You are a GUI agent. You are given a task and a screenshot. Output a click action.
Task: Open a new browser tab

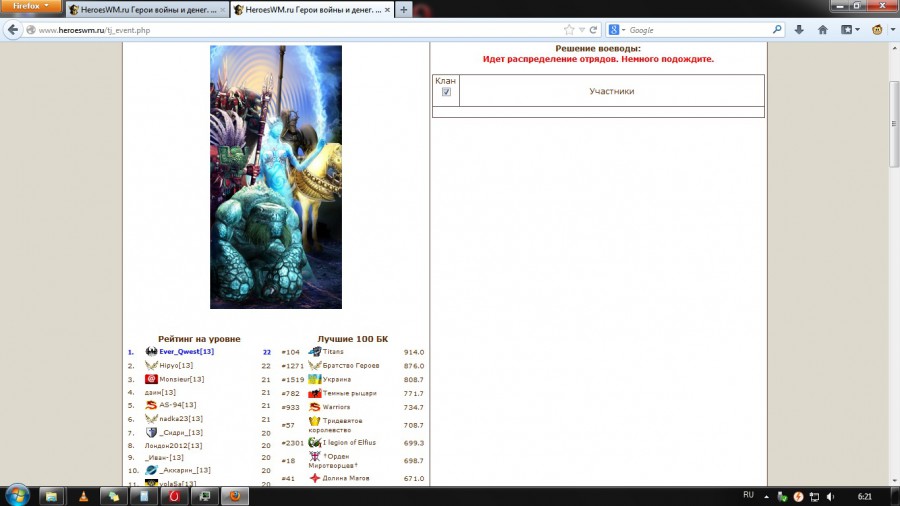404,10
